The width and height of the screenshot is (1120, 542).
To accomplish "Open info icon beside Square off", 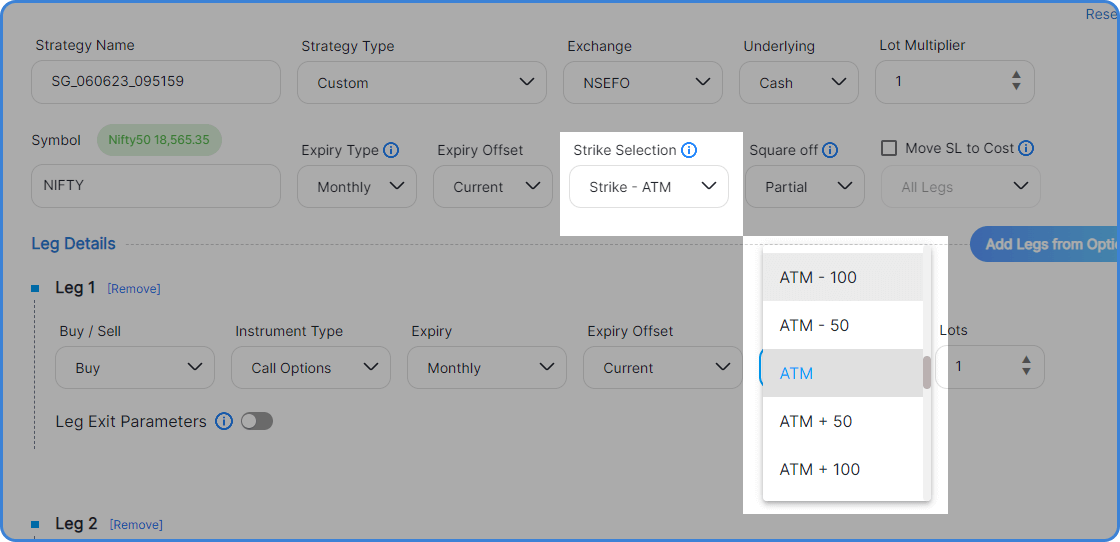I will [x=830, y=151].
